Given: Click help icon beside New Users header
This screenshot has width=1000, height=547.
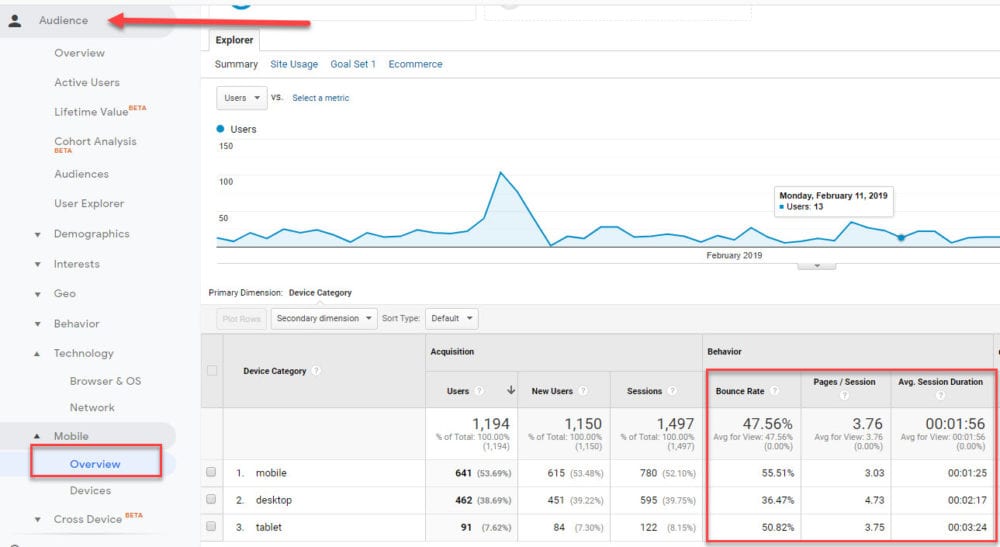Looking at the screenshot, I should (x=582, y=391).
